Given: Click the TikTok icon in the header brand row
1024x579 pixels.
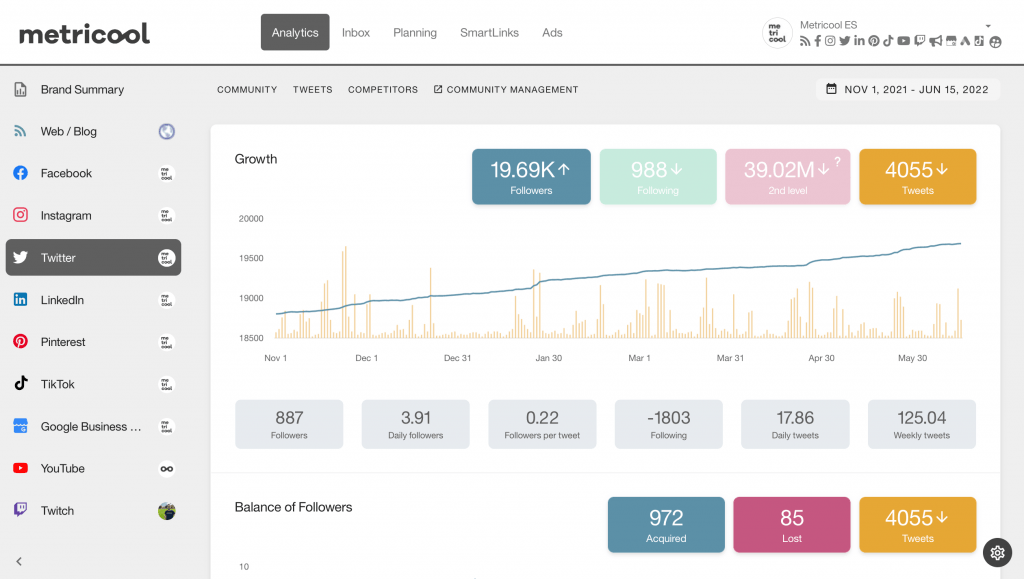Looking at the screenshot, I should [888, 41].
